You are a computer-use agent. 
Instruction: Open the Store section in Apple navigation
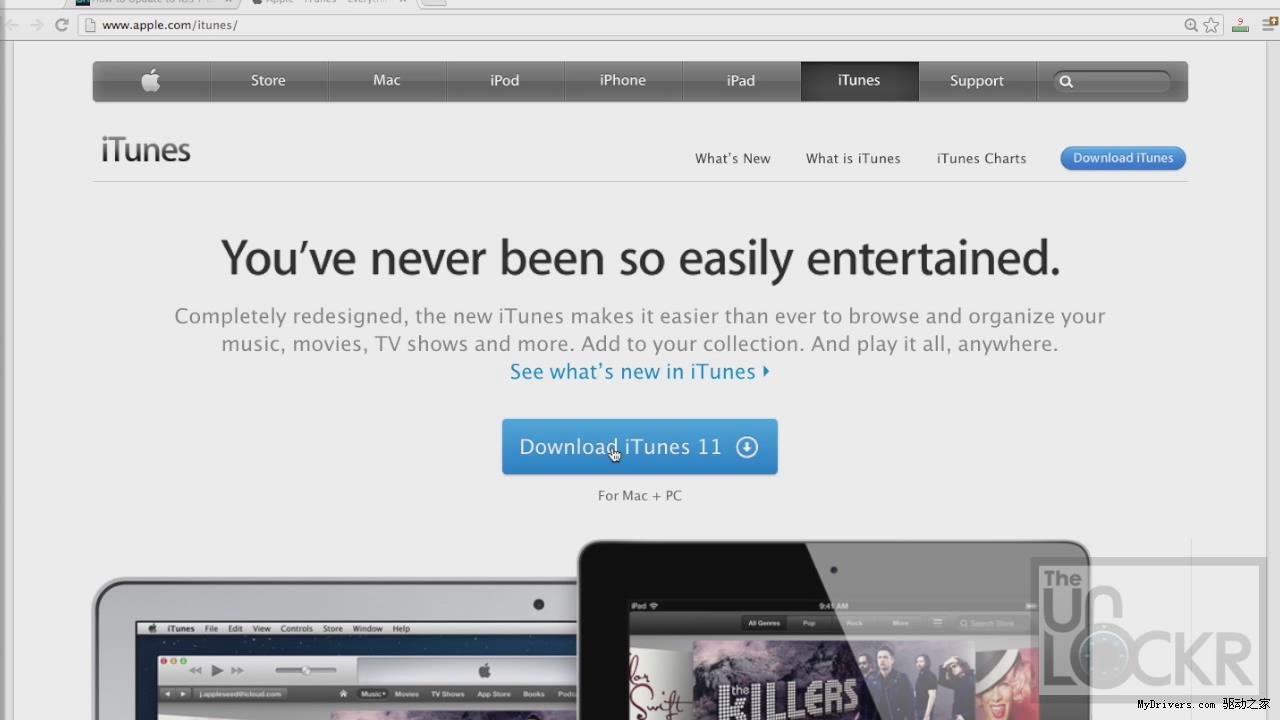(x=268, y=81)
